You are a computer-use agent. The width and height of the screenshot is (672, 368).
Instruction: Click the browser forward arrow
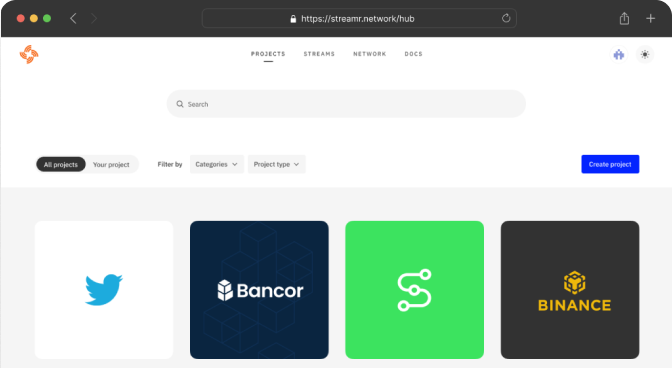94,18
